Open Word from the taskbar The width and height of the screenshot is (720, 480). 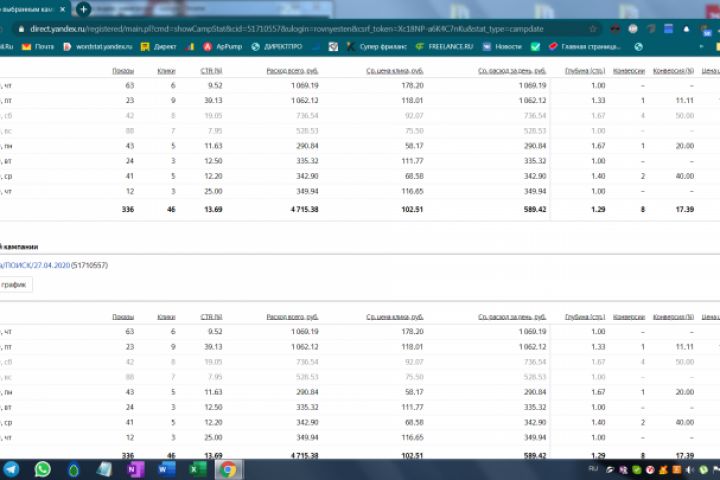[x=166, y=469]
